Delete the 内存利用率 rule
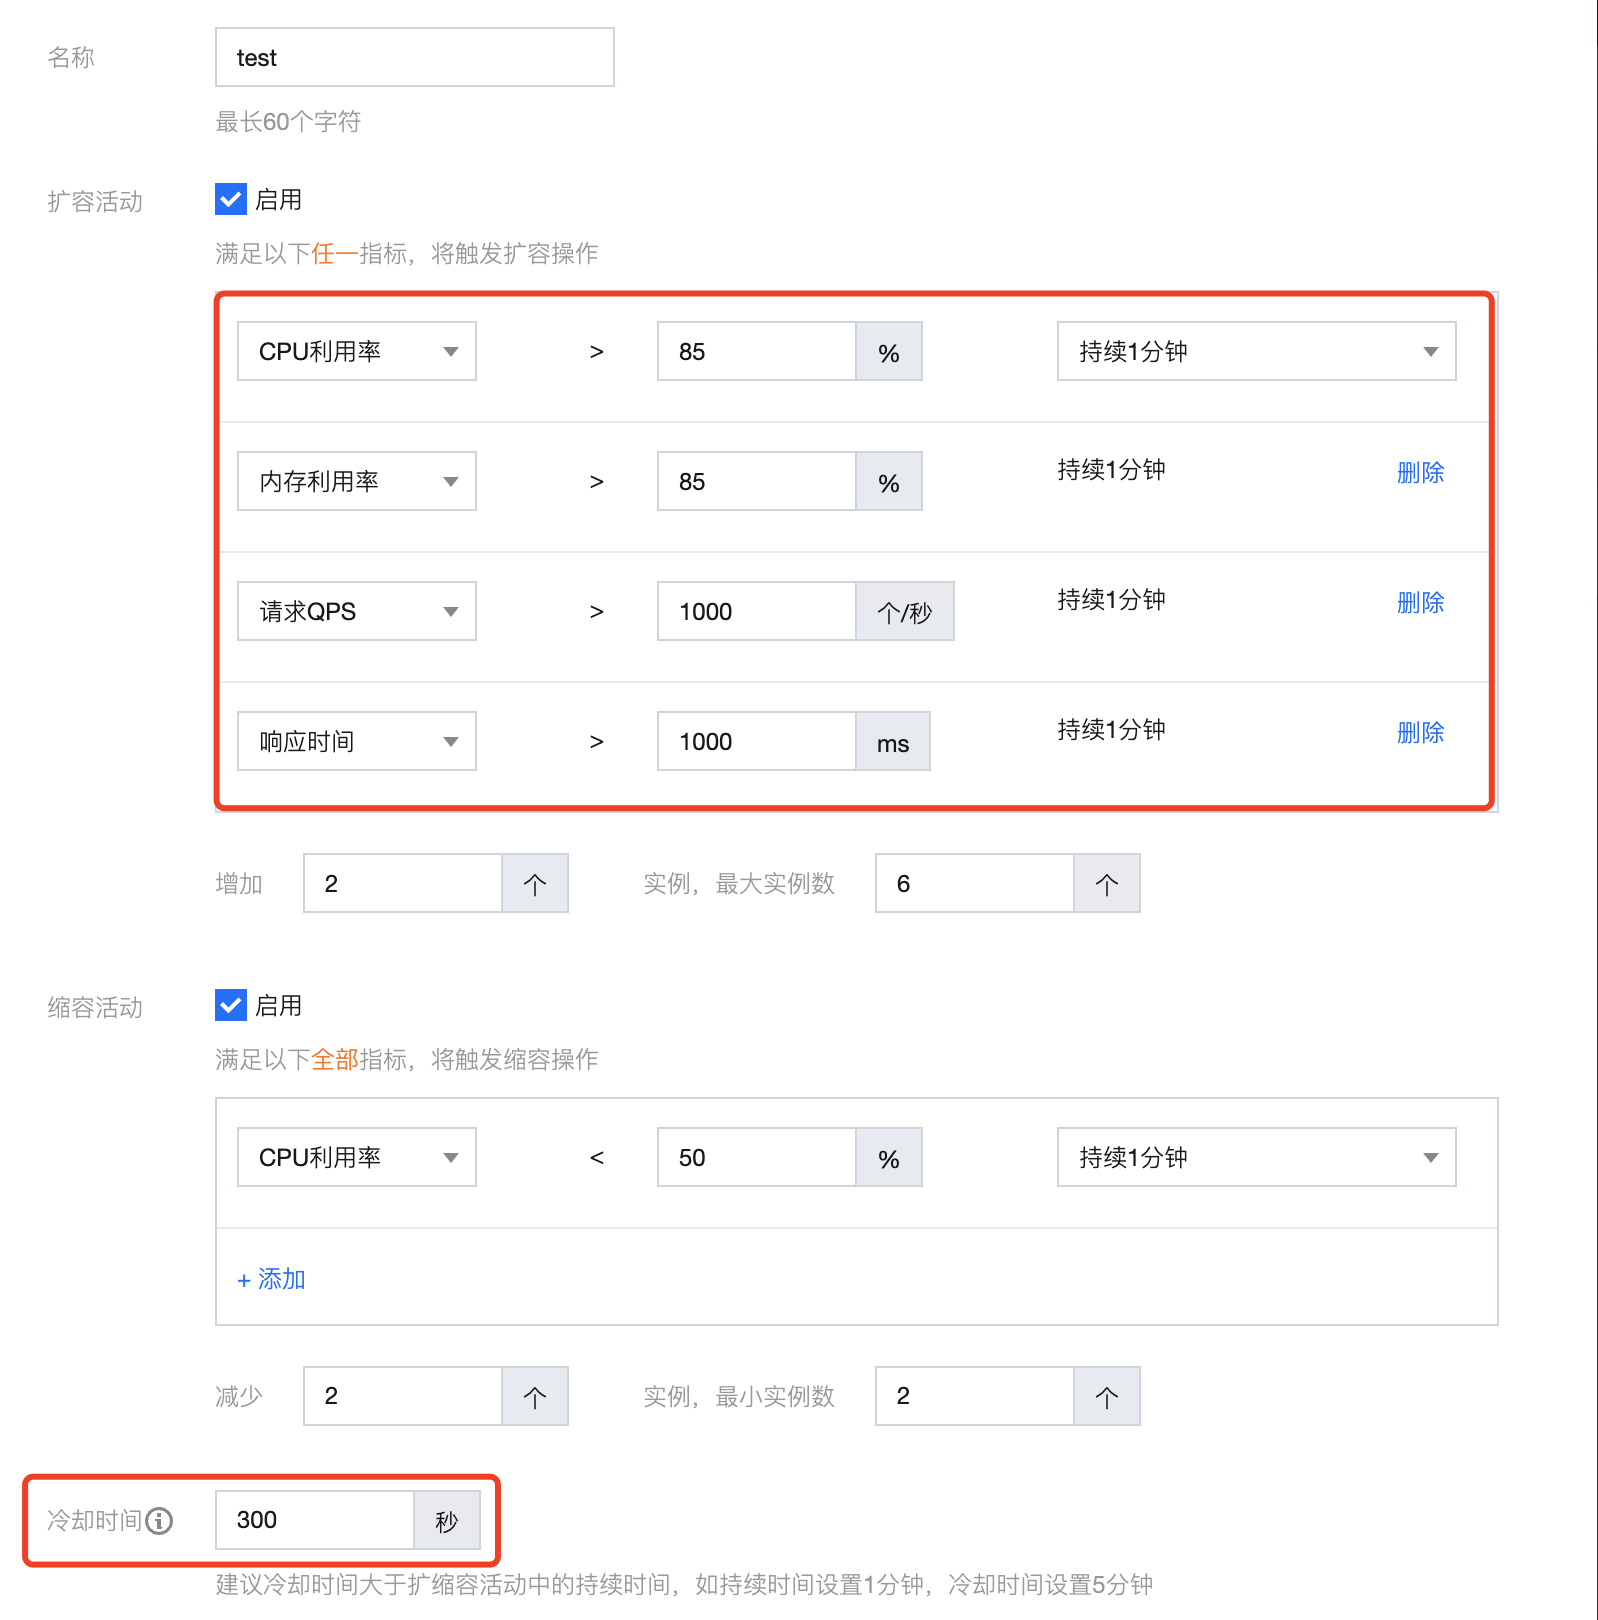Viewport: 1598px width, 1620px height. [1420, 472]
